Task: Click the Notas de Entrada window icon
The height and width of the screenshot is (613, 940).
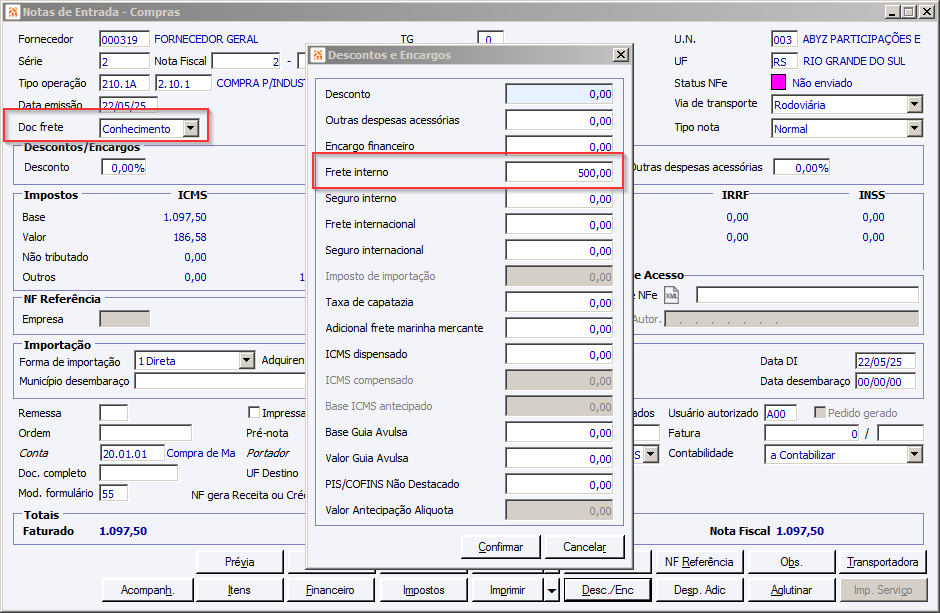Action: 13,12
